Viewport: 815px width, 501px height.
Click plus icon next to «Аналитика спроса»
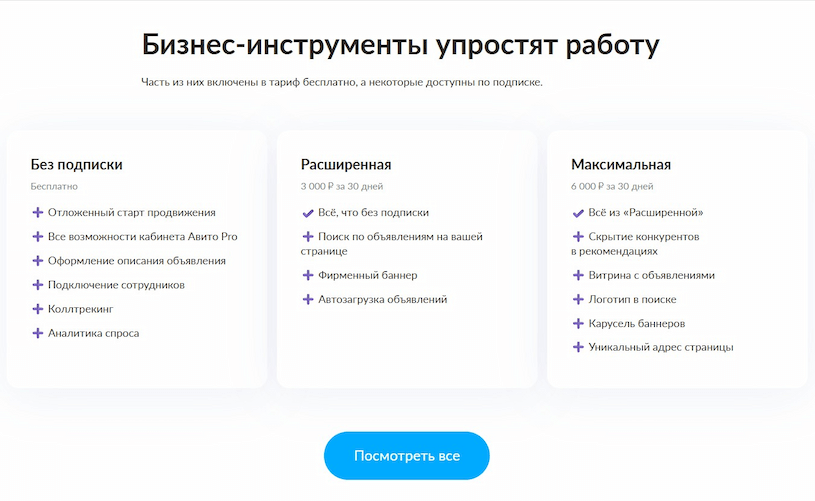[38, 333]
